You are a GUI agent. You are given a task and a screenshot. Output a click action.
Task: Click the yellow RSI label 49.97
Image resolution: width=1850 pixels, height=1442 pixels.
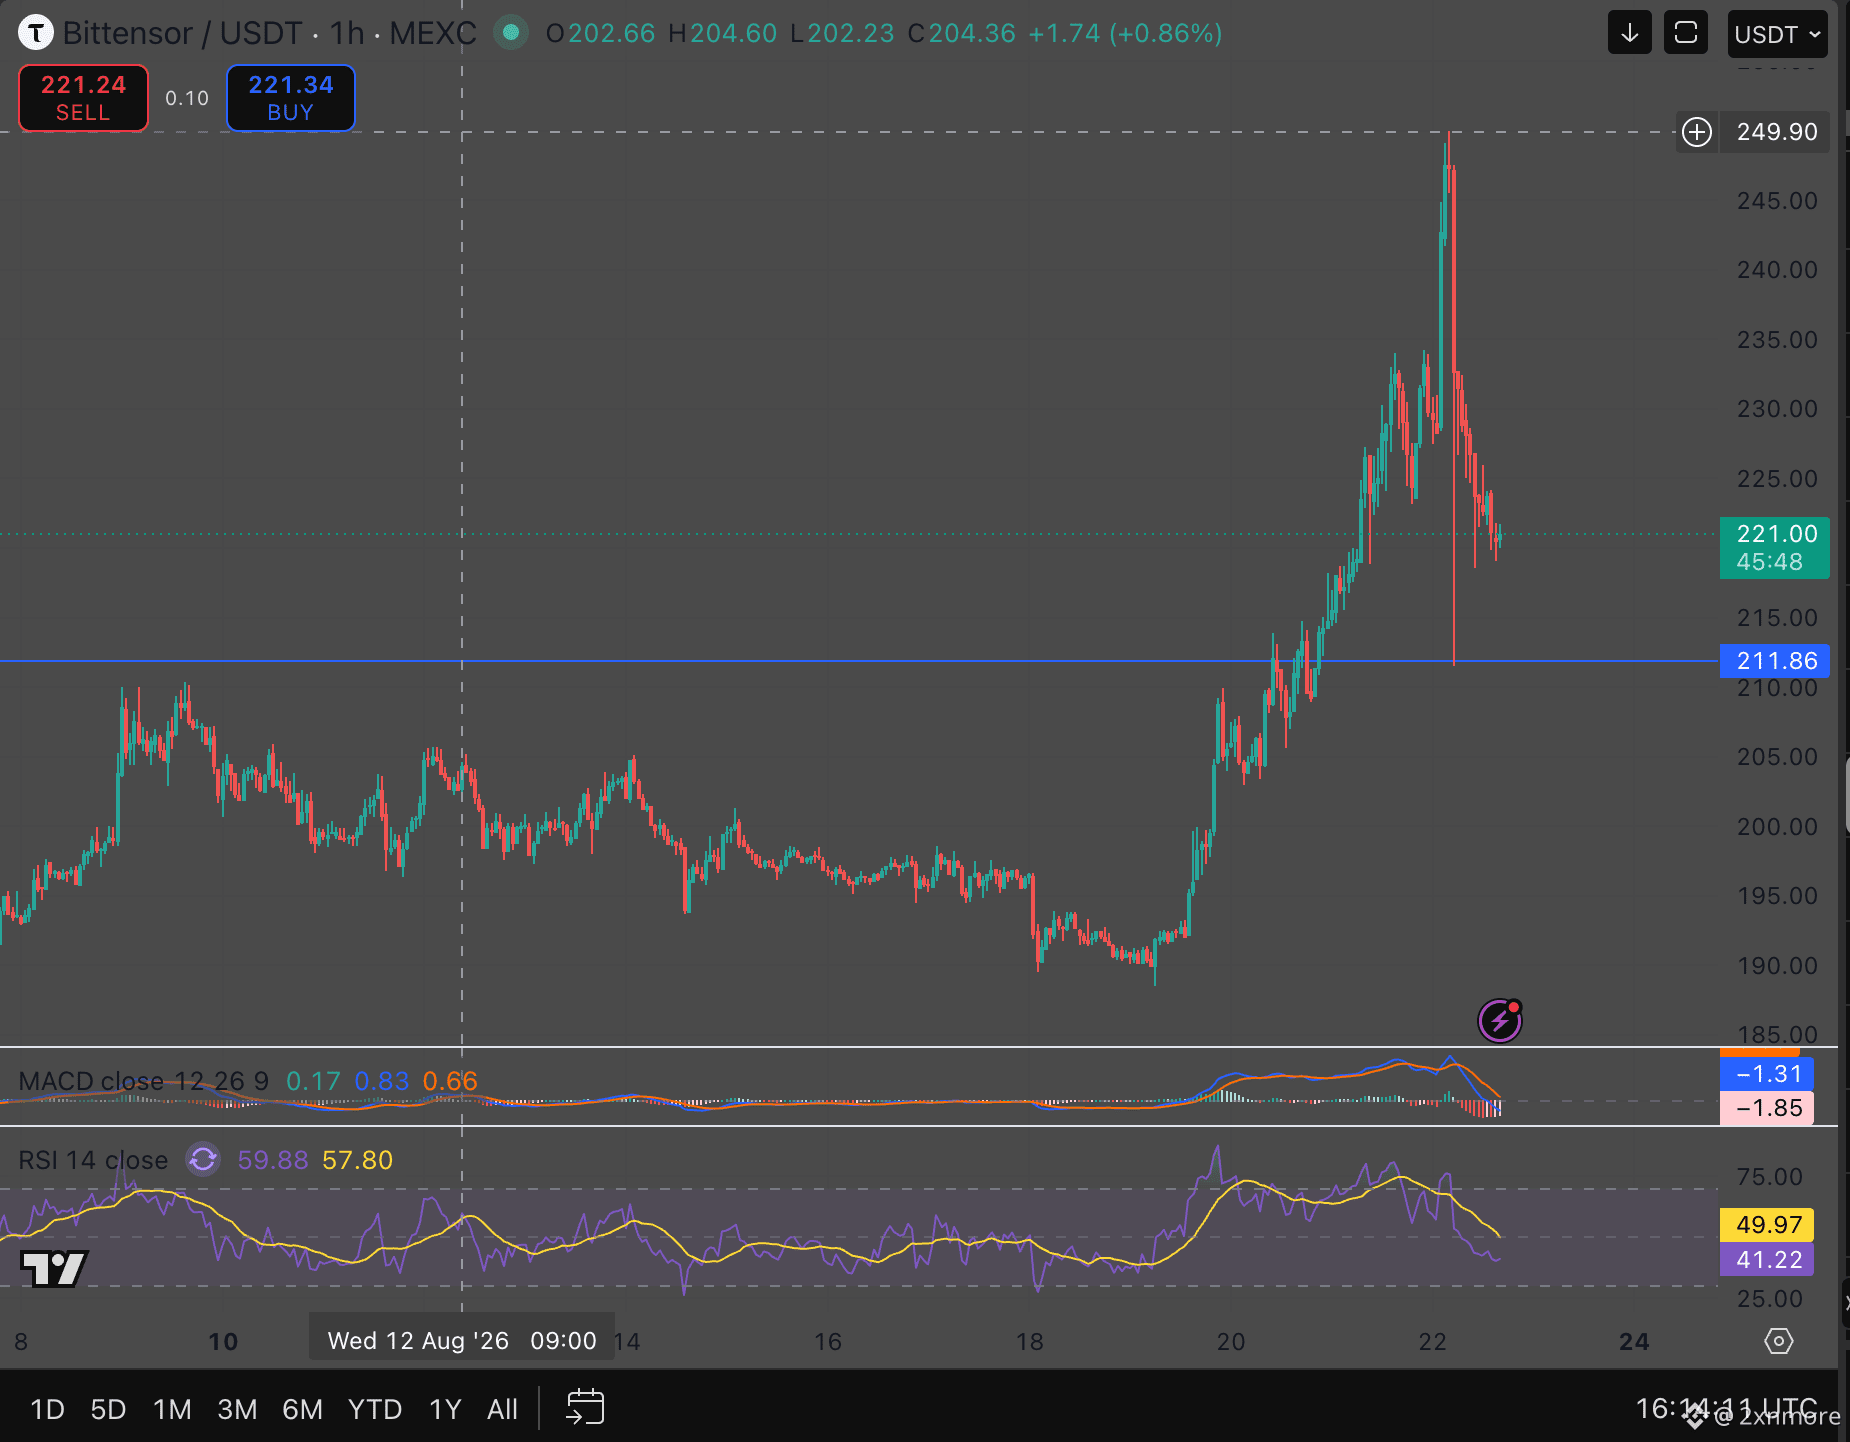pos(1767,1225)
